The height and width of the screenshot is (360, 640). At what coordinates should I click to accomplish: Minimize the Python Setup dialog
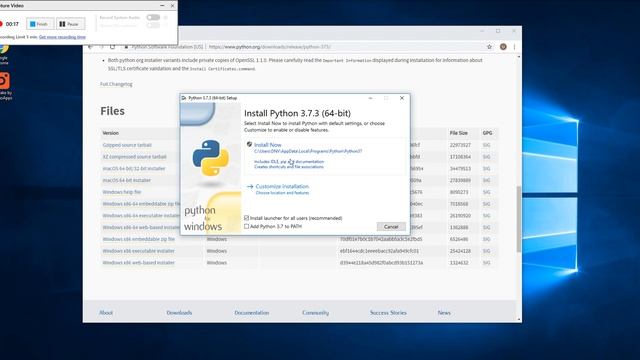[x=370, y=98]
